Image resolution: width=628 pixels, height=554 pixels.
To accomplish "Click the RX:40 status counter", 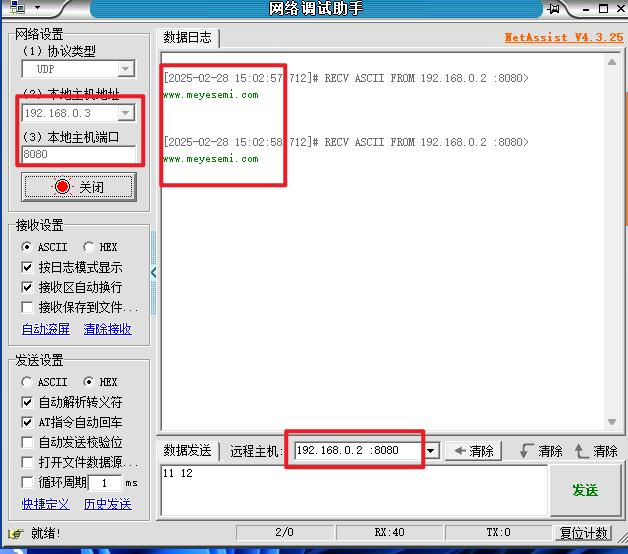I will coord(389,532).
